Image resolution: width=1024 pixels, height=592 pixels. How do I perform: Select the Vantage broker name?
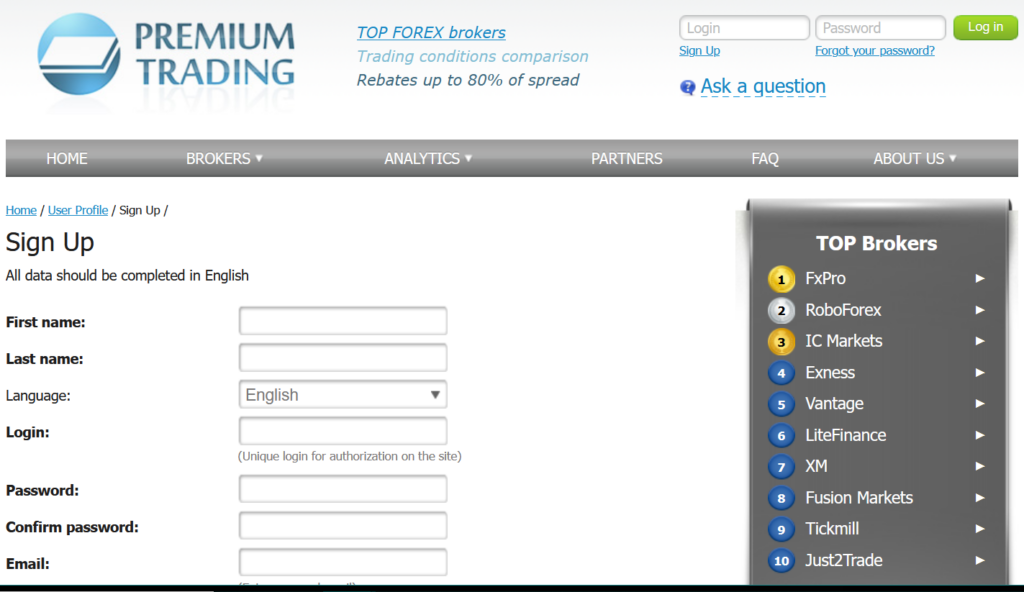[x=835, y=404]
